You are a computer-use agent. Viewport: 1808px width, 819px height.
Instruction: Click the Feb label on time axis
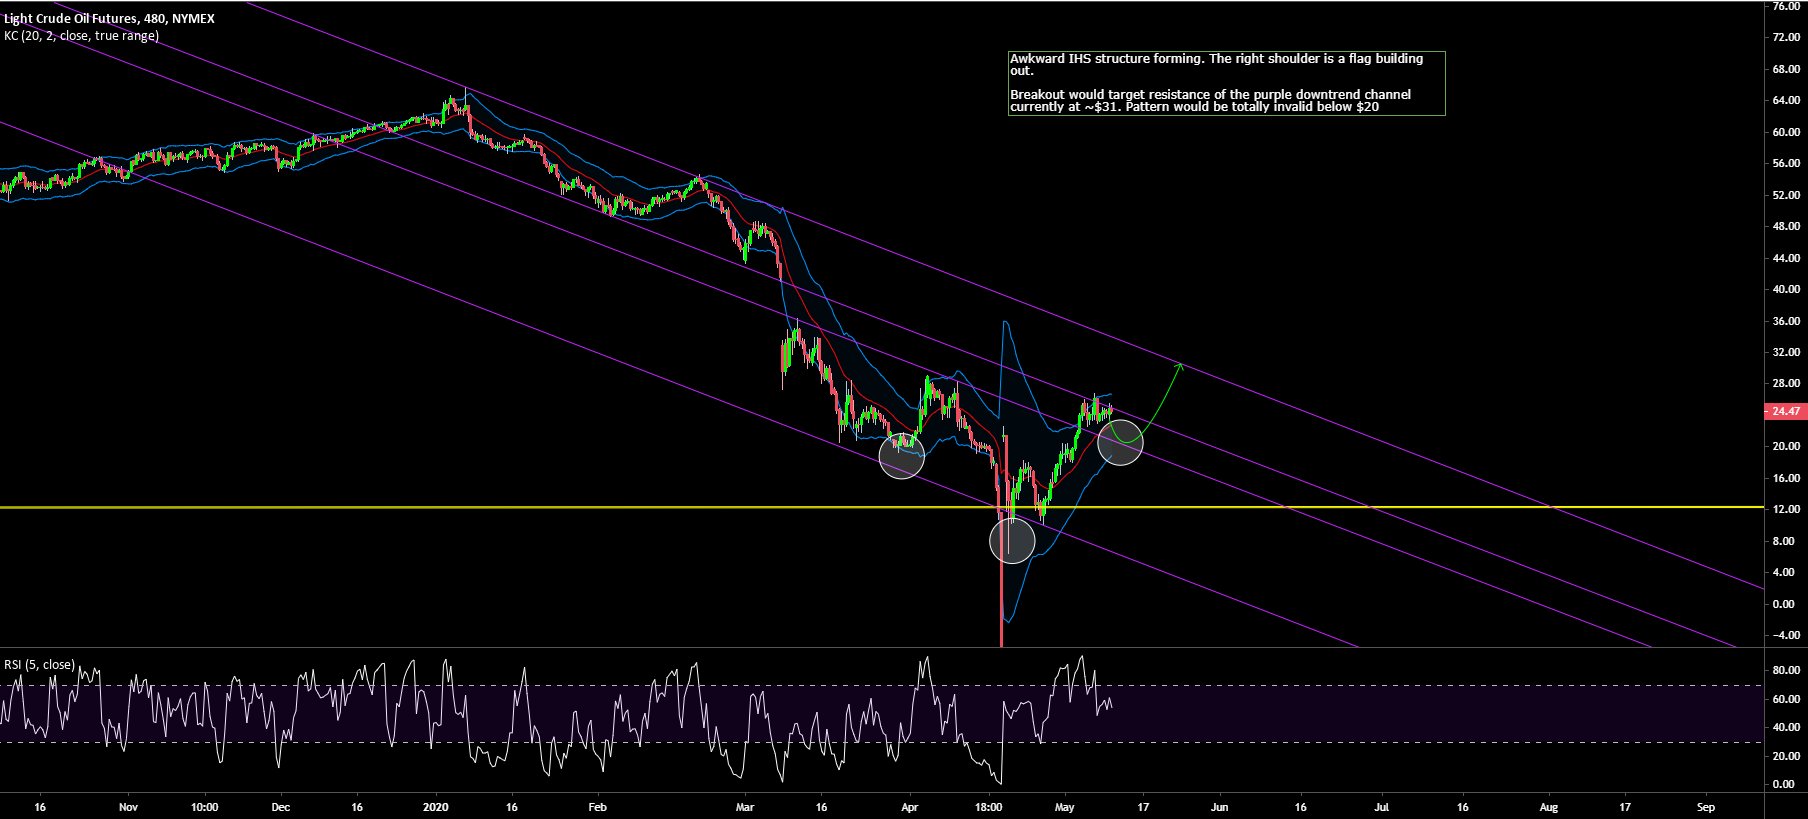[x=597, y=806]
